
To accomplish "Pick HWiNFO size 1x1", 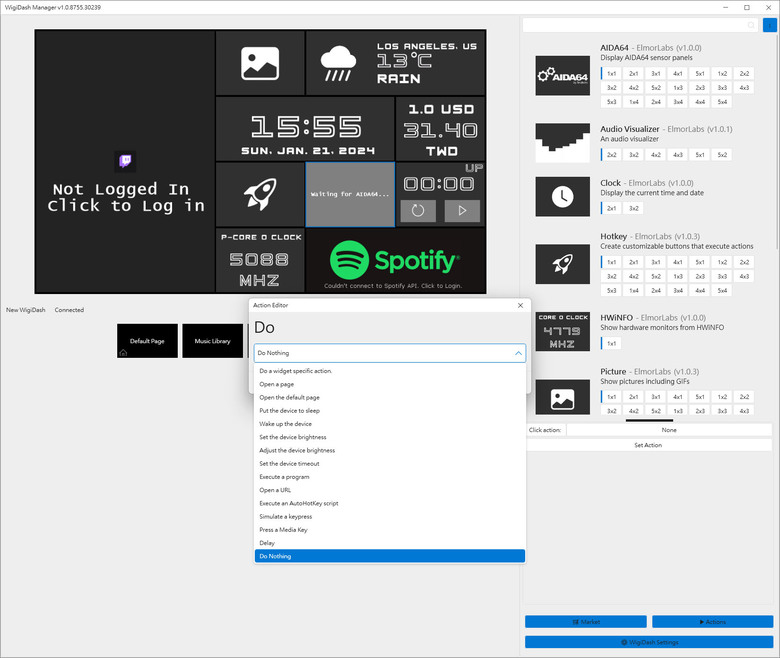I will (x=612, y=343).
